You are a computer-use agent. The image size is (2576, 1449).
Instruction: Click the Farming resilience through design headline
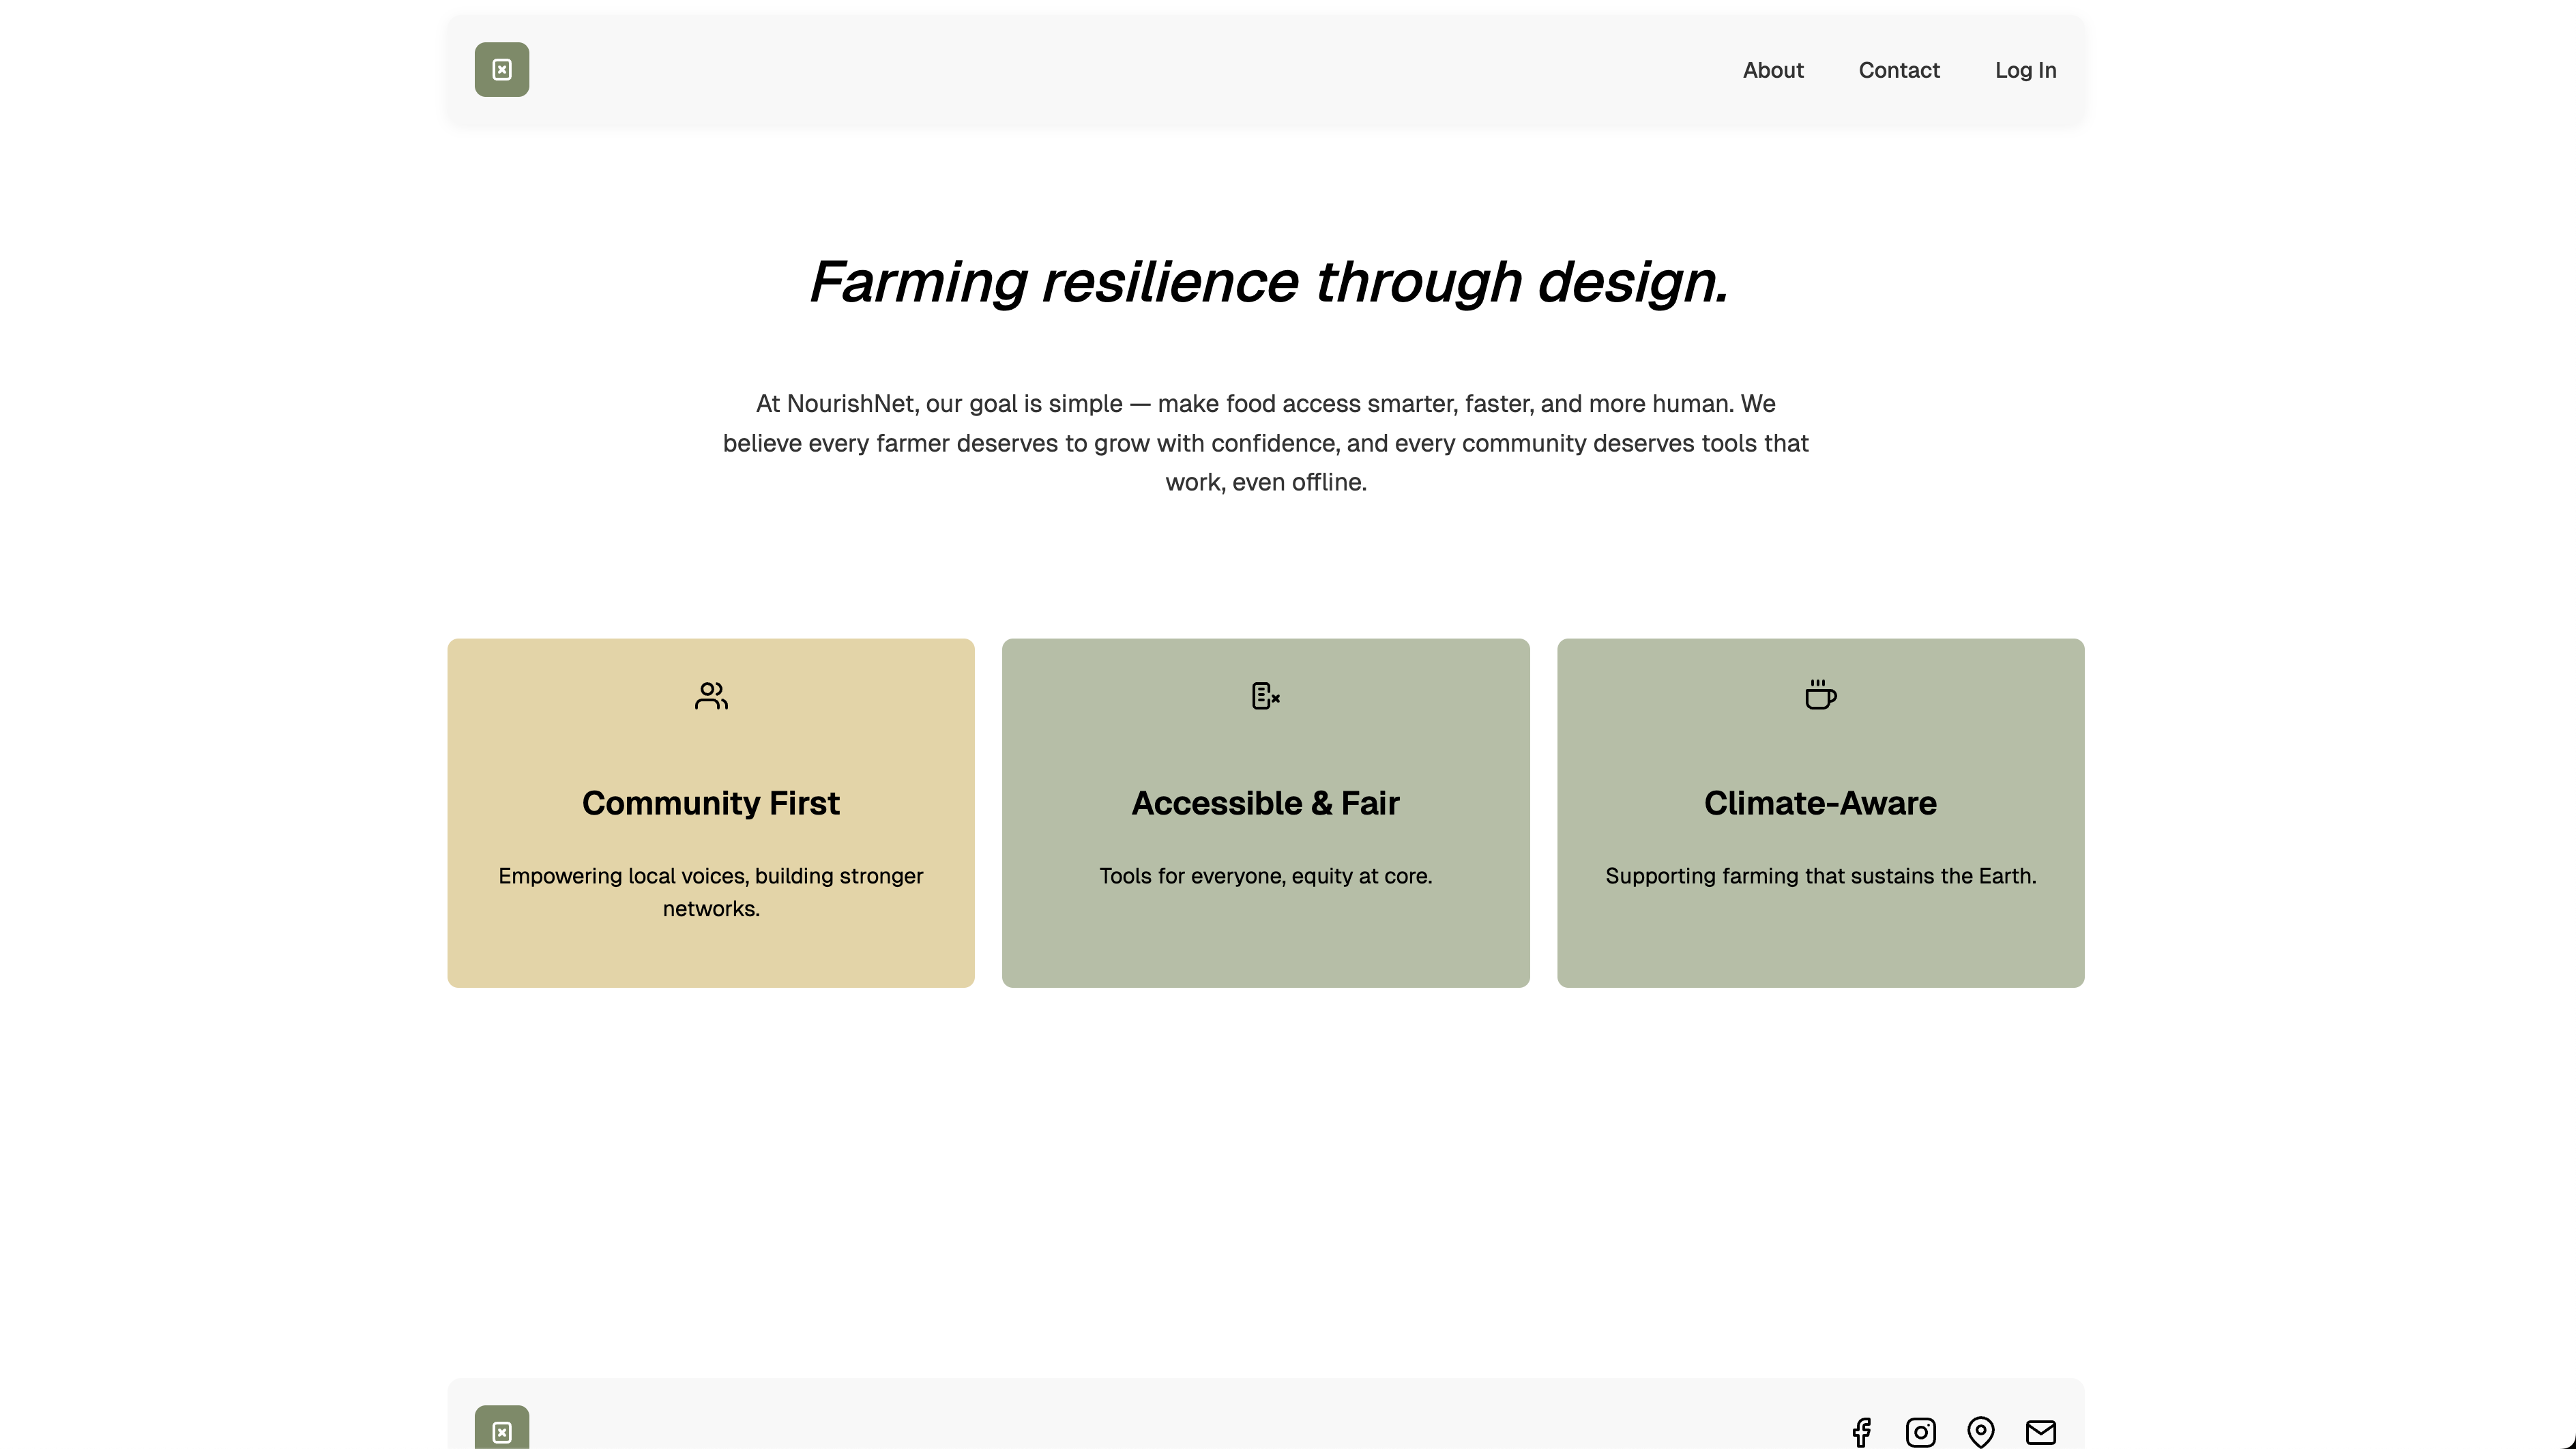1268,282
